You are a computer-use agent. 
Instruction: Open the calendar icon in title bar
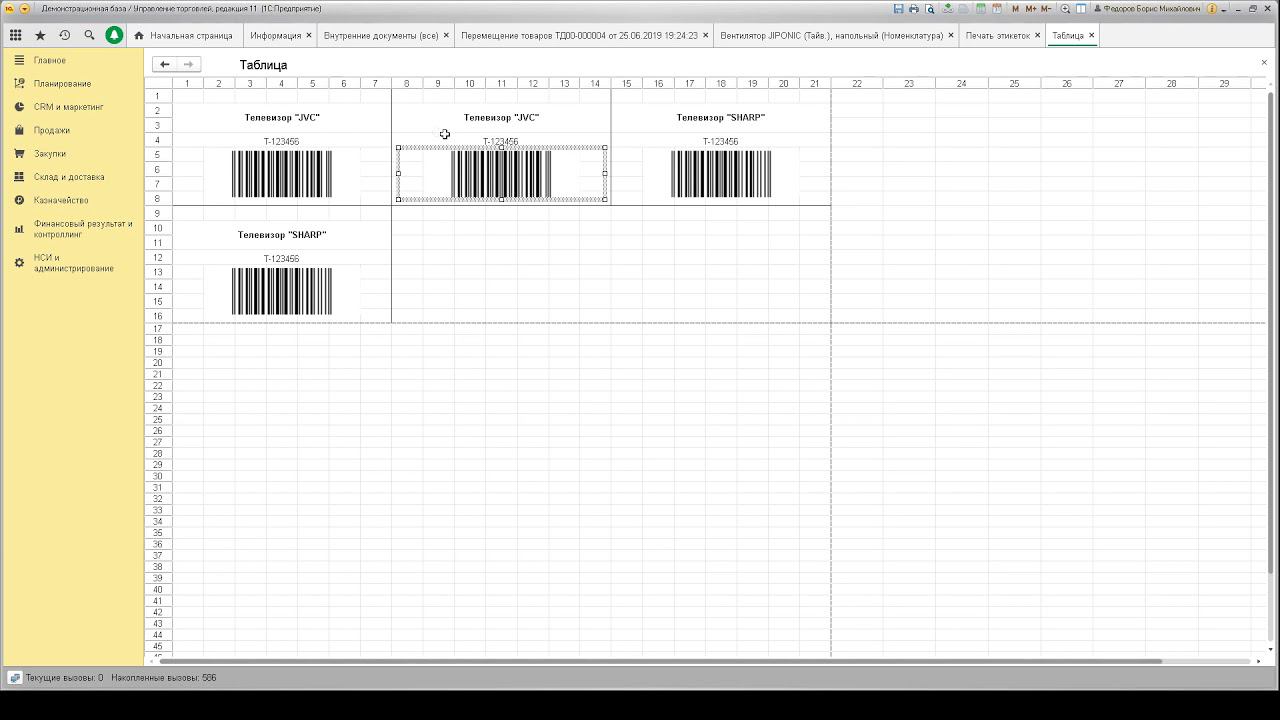click(x=996, y=8)
